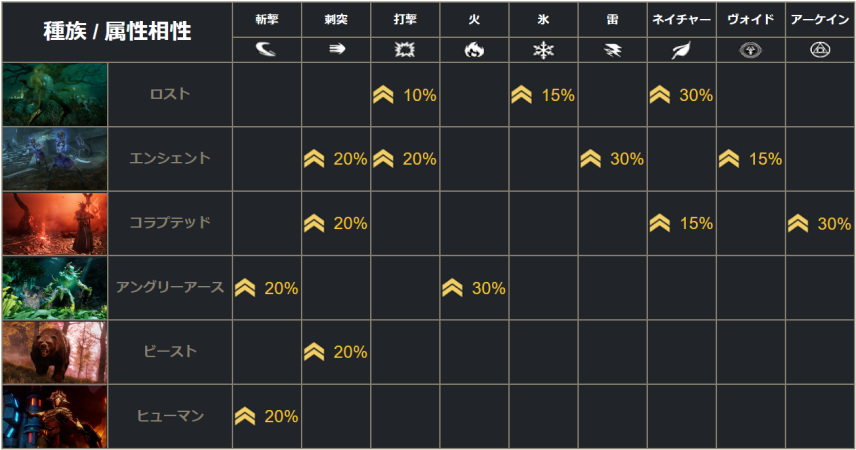The image size is (856, 450).
Task: Click the アングリーアース fire 30% bonus cell
Action: click(474, 288)
